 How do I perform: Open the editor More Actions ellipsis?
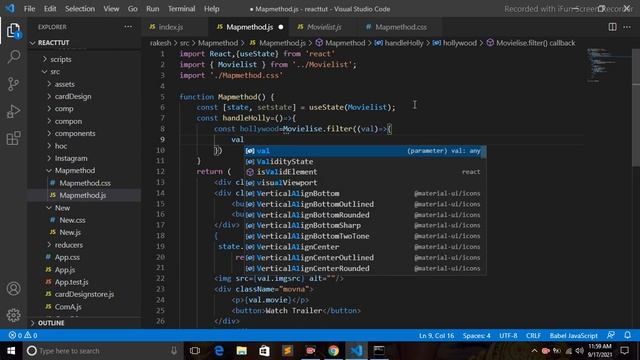(627, 27)
